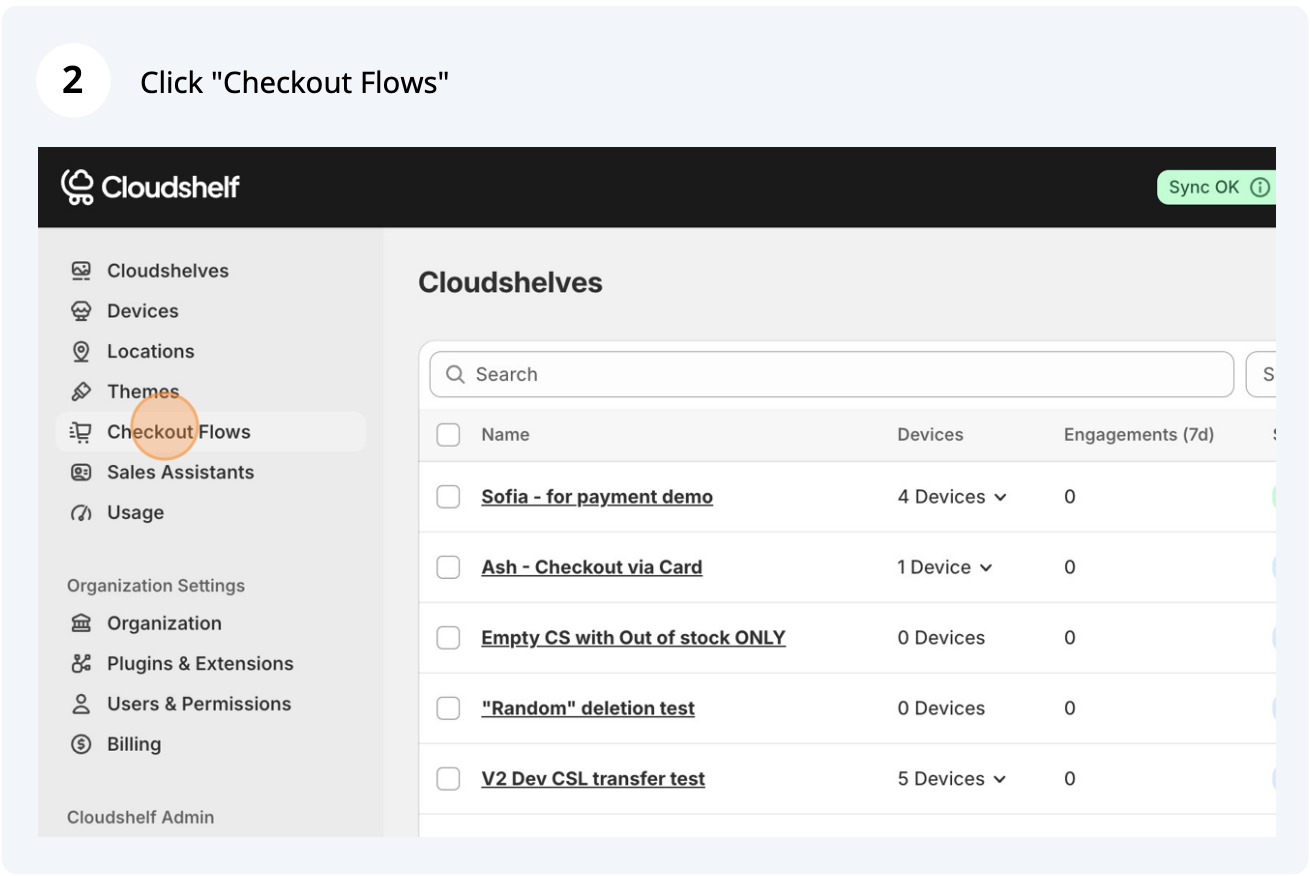Toggle the select-all checkbox in table header
The image size is (1310, 876).
tap(448, 434)
